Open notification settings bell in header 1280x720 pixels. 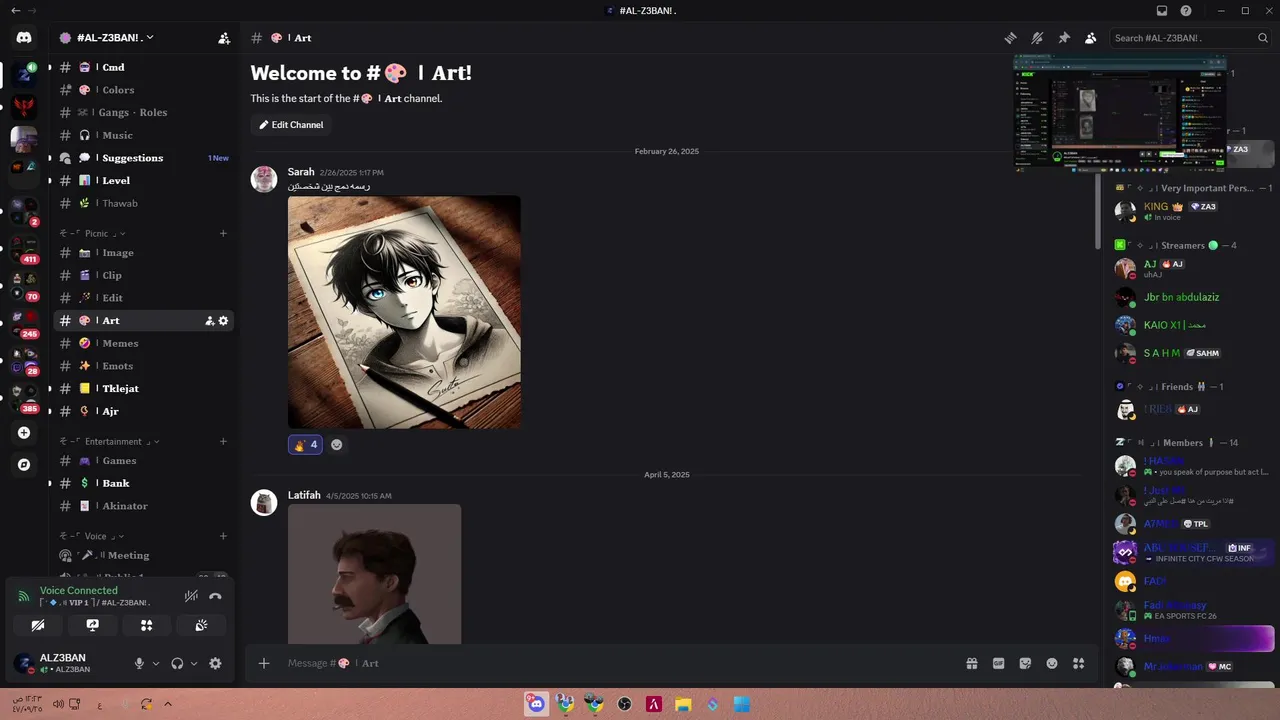tap(1038, 38)
